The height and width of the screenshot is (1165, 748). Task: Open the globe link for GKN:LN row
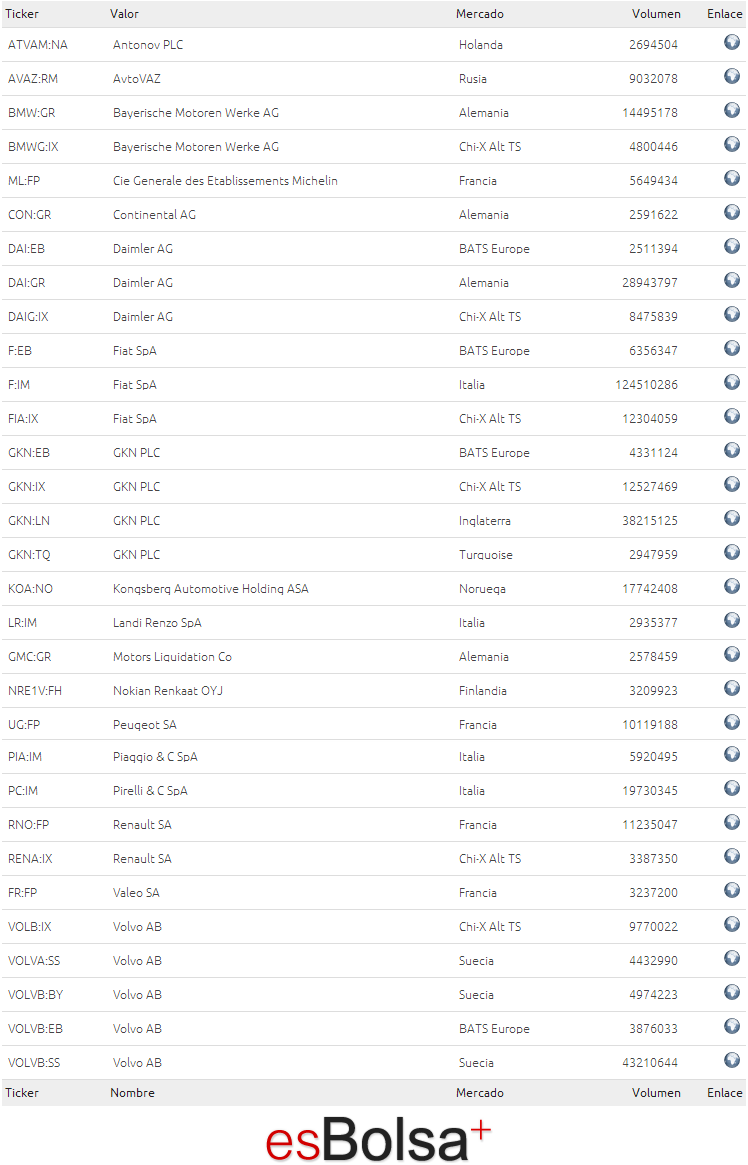(x=732, y=518)
